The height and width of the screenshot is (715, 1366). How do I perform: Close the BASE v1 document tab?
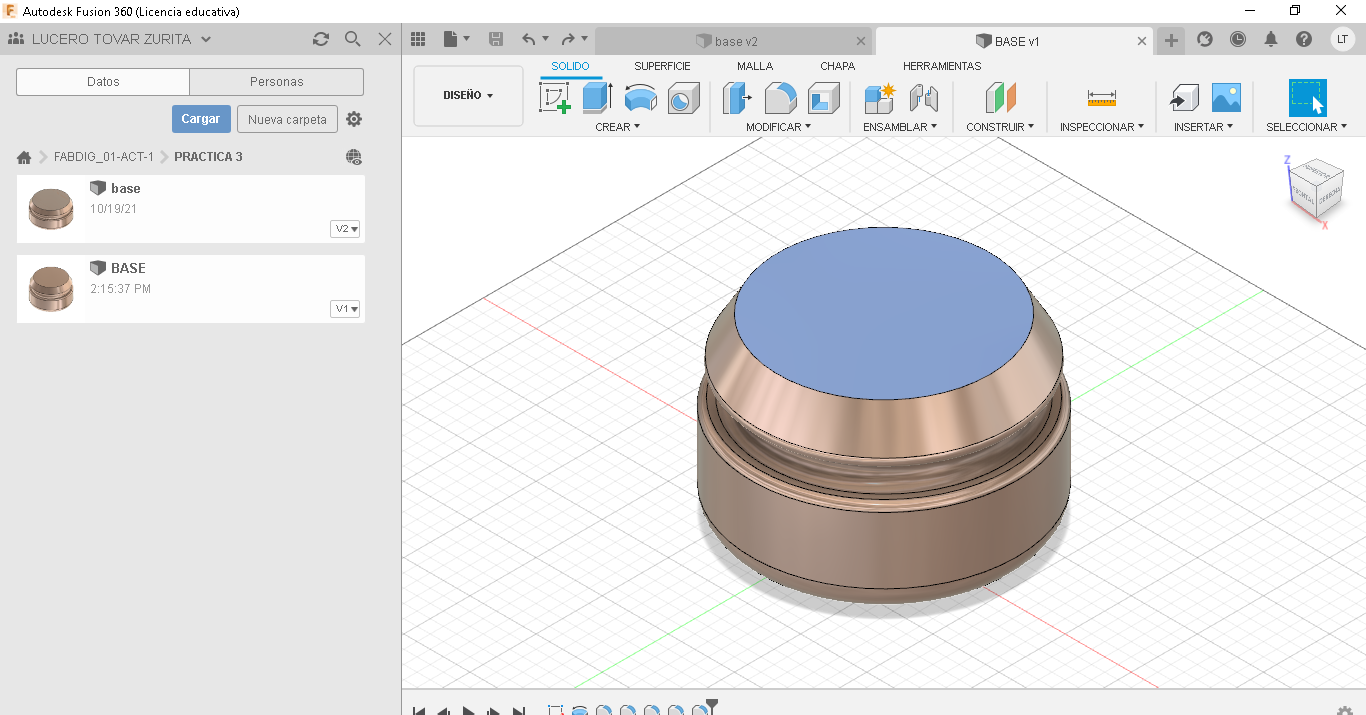pyautogui.click(x=1142, y=41)
